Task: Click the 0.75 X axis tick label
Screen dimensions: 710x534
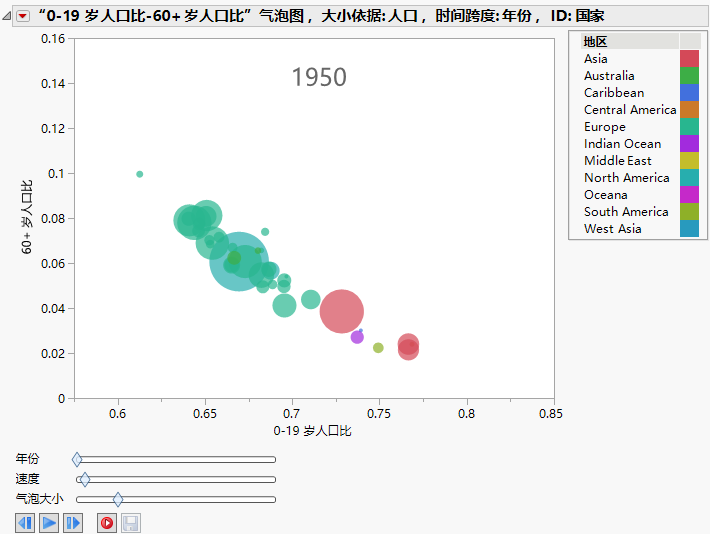Action: click(379, 414)
